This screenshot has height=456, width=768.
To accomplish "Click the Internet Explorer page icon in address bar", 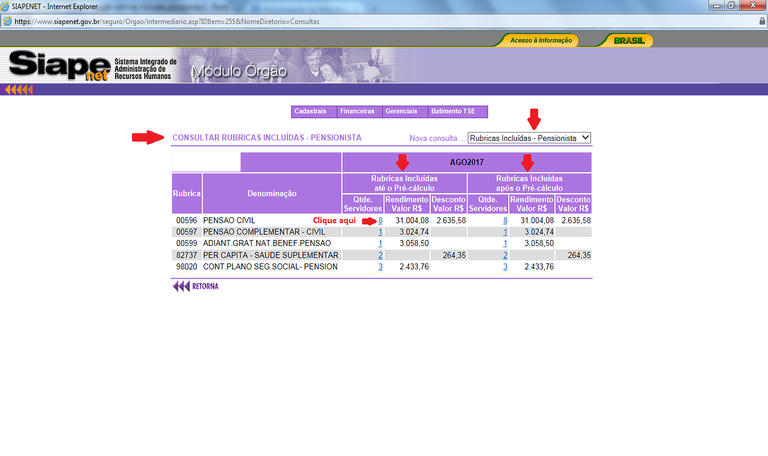I will tap(9, 20).
